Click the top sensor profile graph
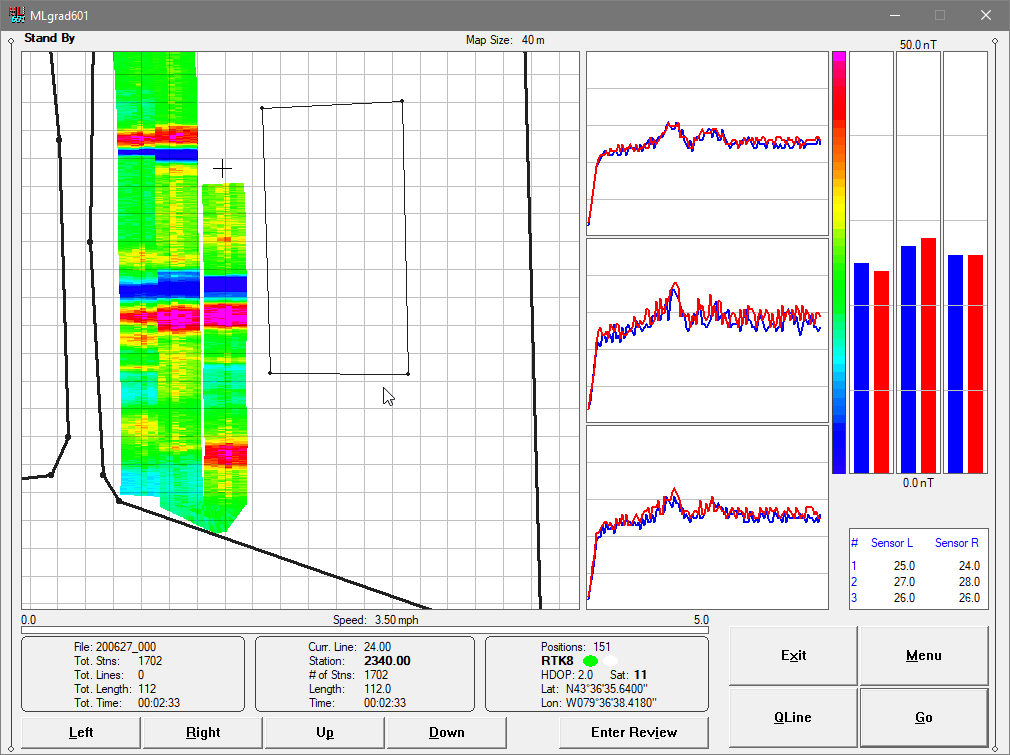The width and height of the screenshot is (1010, 755). coord(707,144)
